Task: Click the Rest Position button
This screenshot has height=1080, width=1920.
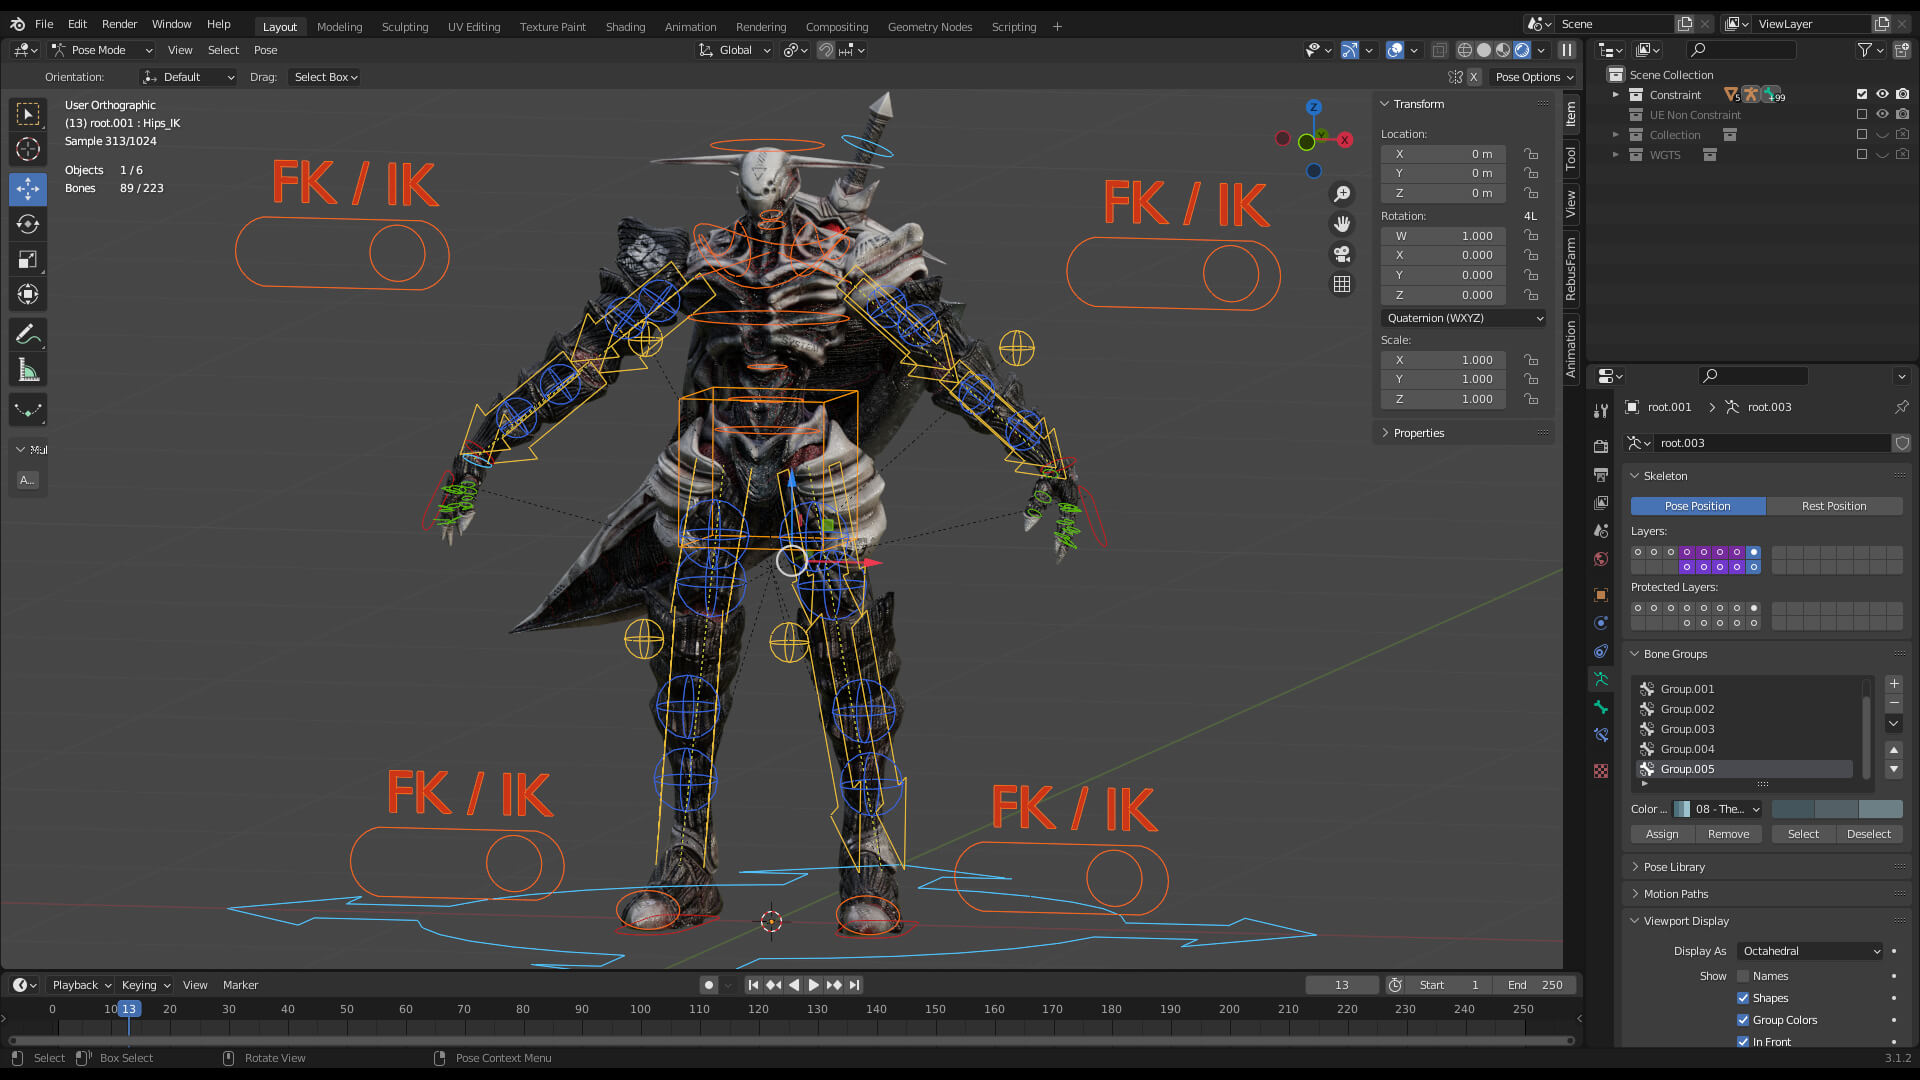Action: pos(1834,506)
